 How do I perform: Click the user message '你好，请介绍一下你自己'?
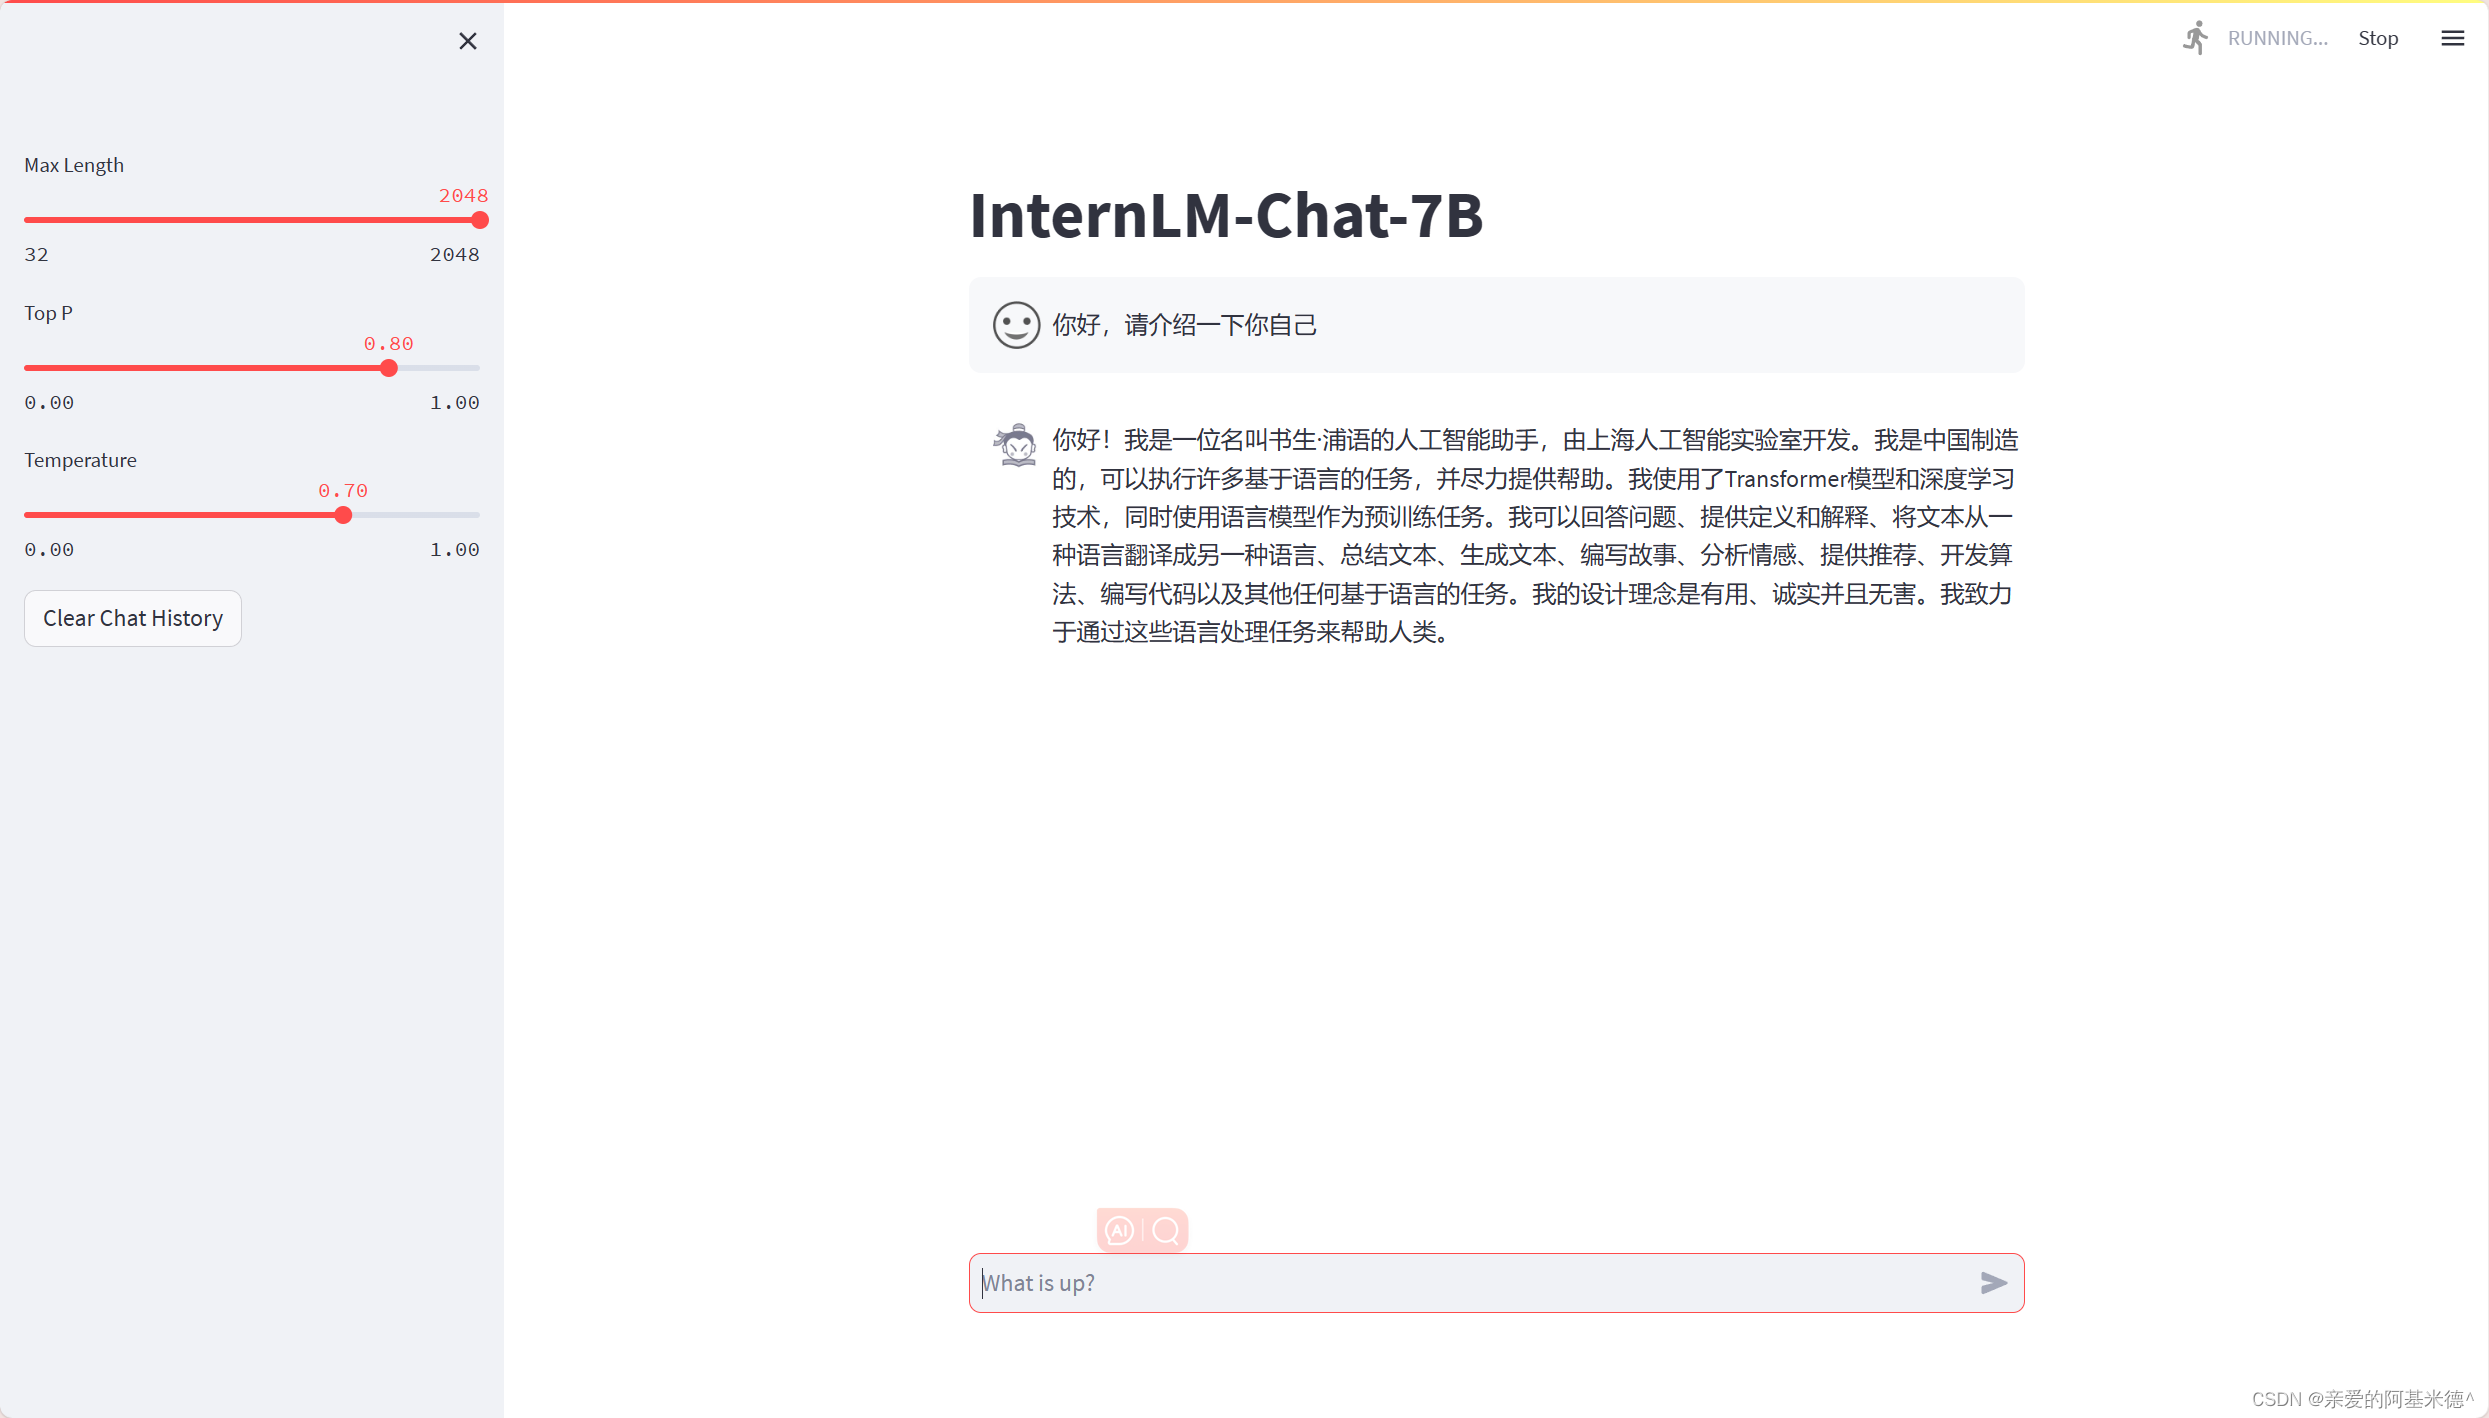1184,325
